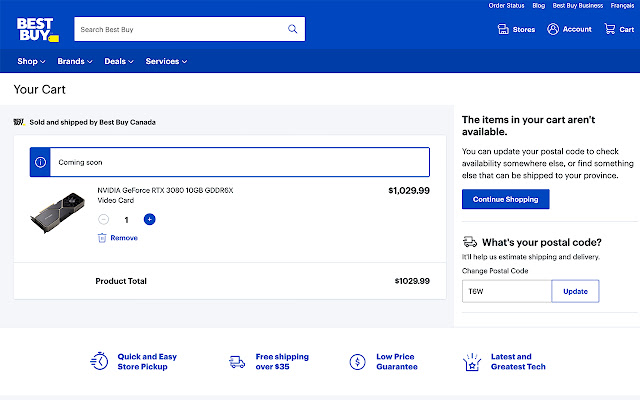The image size is (640, 400).
Task: Click the postal code input field
Action: pos(507,291)
